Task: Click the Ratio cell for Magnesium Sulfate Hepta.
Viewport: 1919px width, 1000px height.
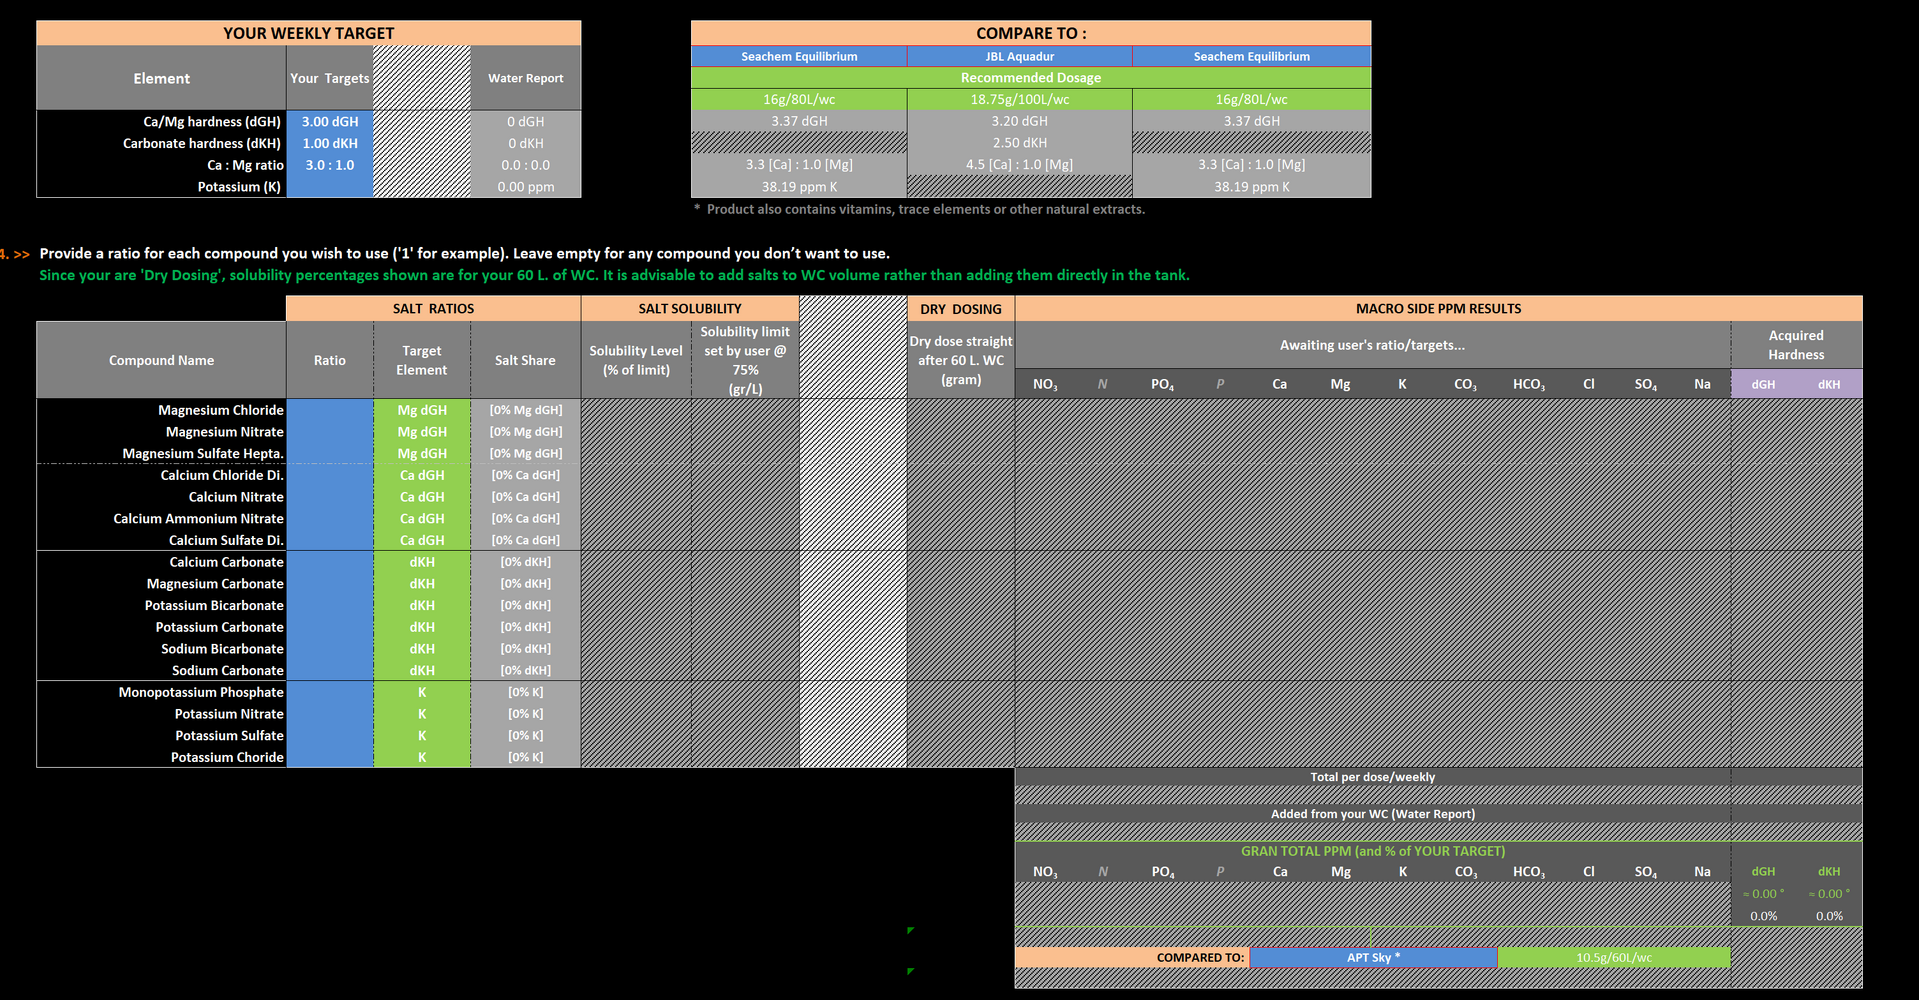Action: (330, 453)
